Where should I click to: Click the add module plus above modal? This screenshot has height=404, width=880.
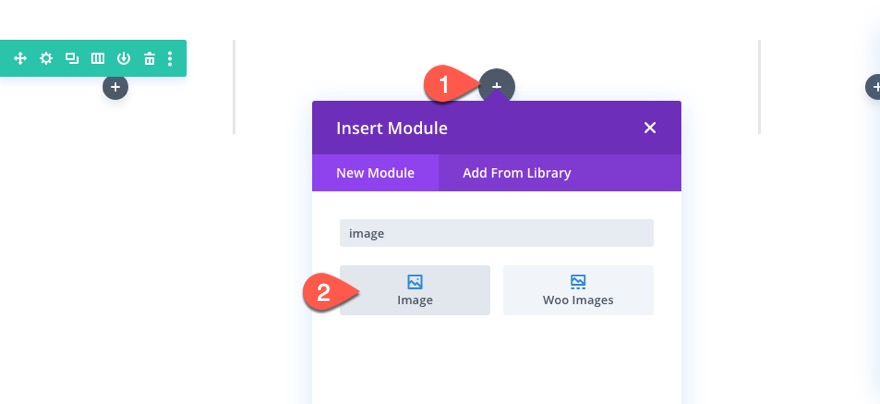pyautogui.click(x=497, y=86)
